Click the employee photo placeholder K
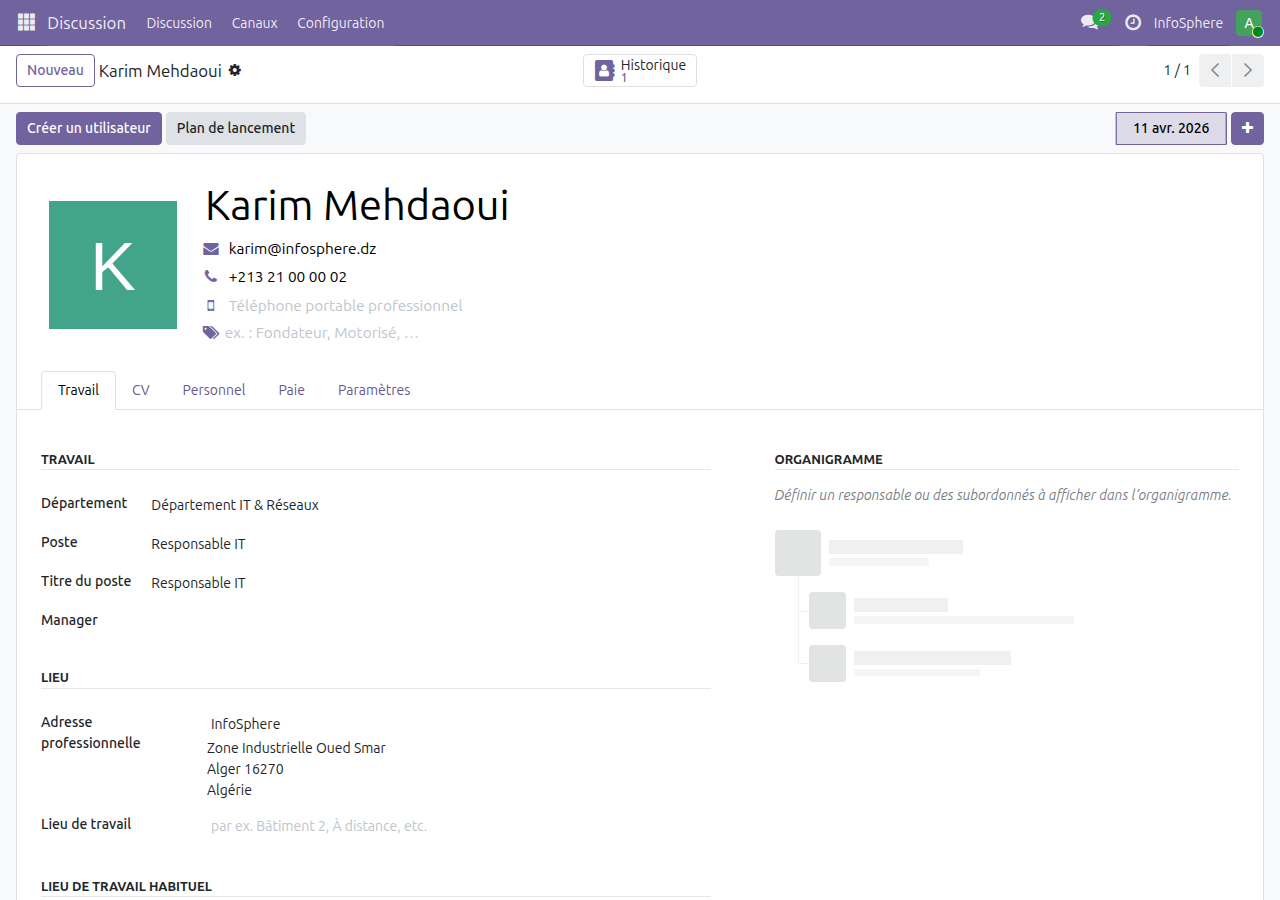1280x900 pixels. 112,264
